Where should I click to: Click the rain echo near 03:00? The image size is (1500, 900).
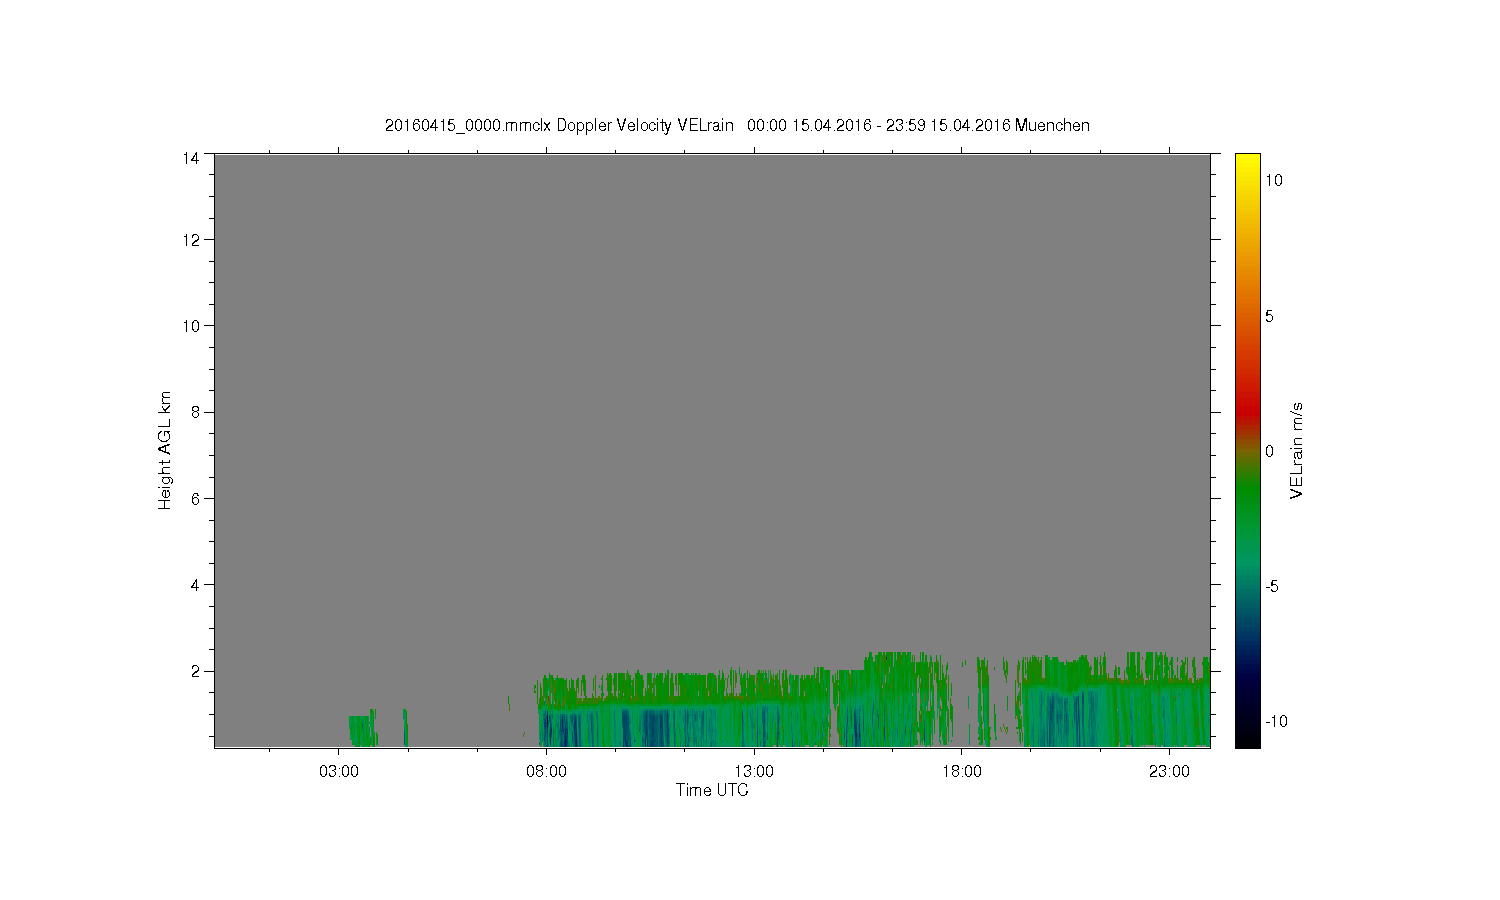pyautogui.click(x=362, y=730)
